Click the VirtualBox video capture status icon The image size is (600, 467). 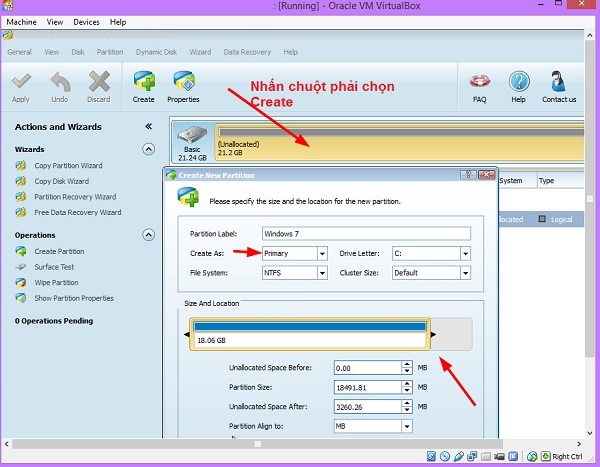[499, 456]
